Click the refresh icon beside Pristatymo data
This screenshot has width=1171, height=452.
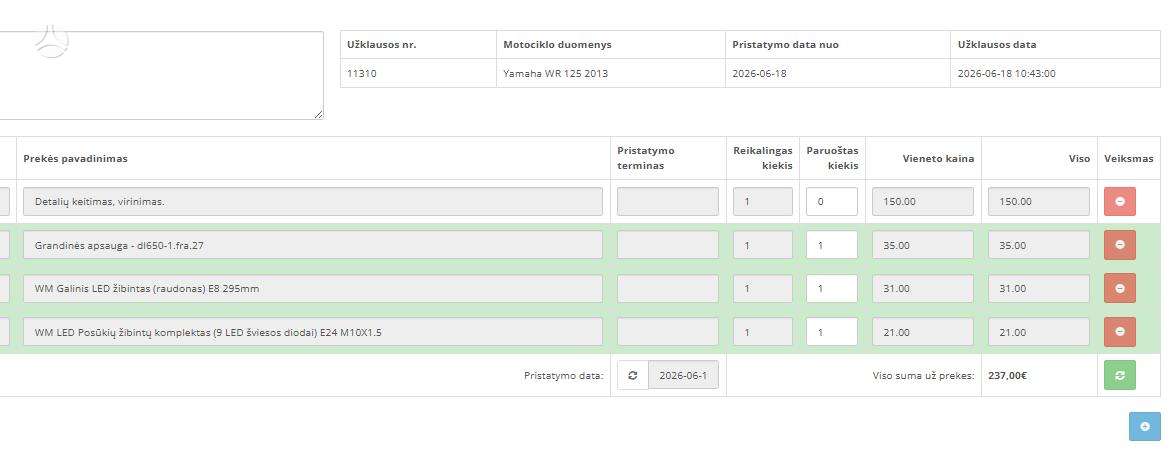(633, 375)
